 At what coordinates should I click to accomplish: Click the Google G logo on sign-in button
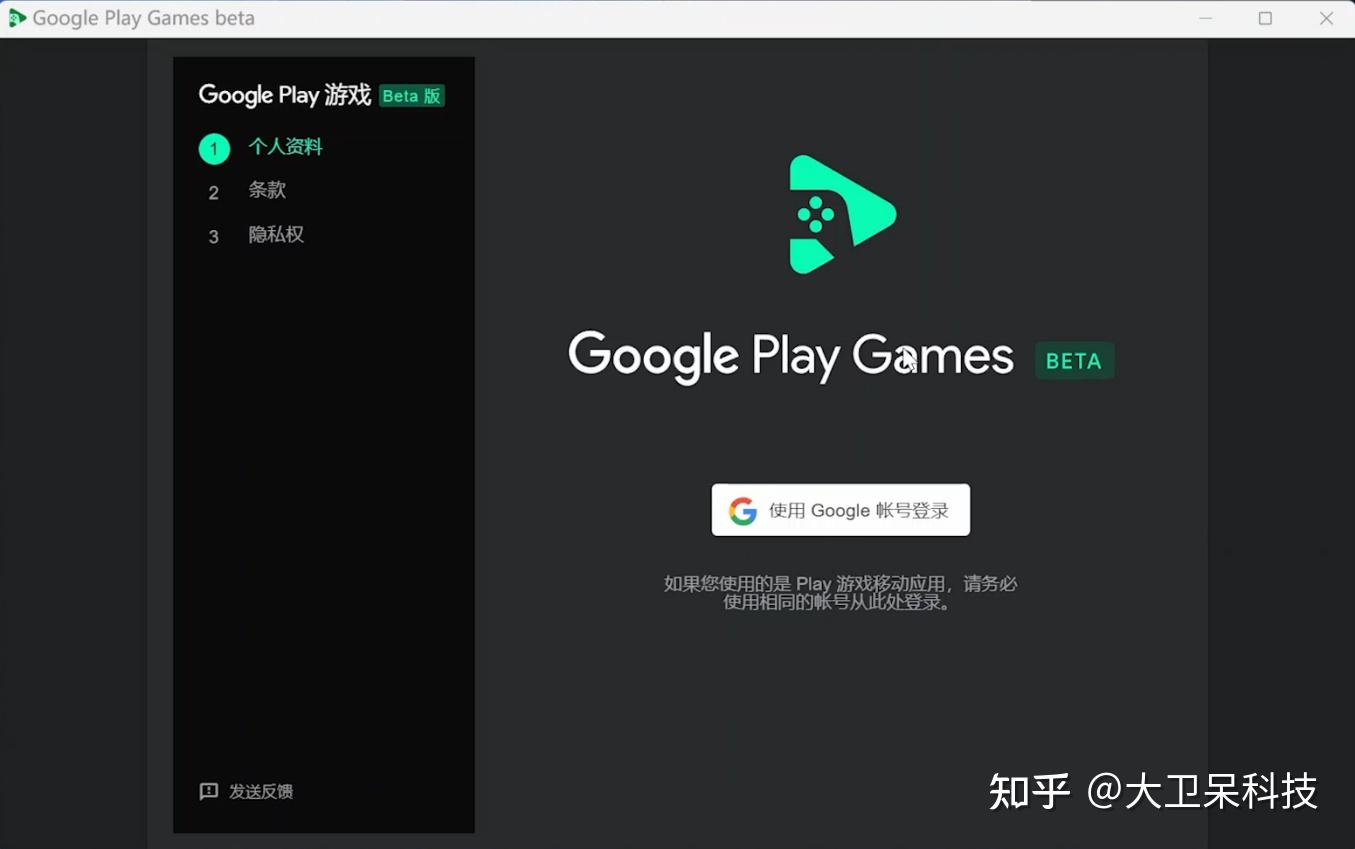(743, 511)
